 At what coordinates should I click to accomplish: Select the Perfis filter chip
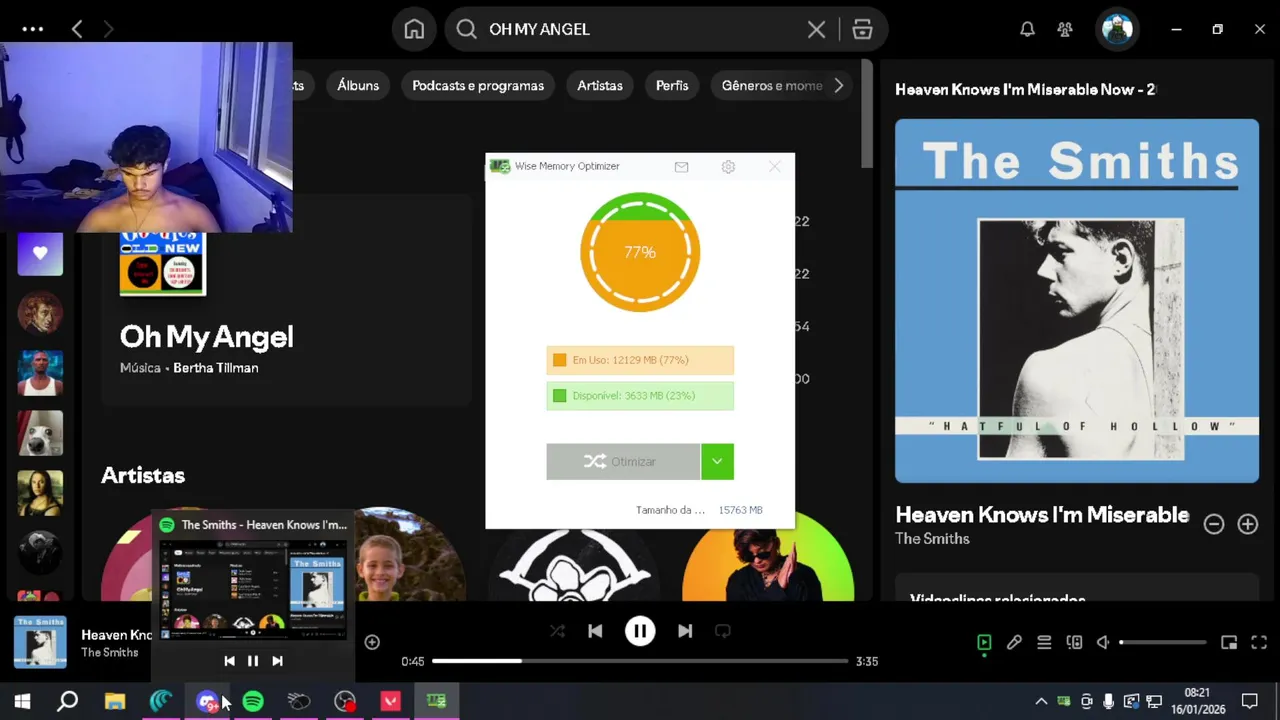coord(672,85)
